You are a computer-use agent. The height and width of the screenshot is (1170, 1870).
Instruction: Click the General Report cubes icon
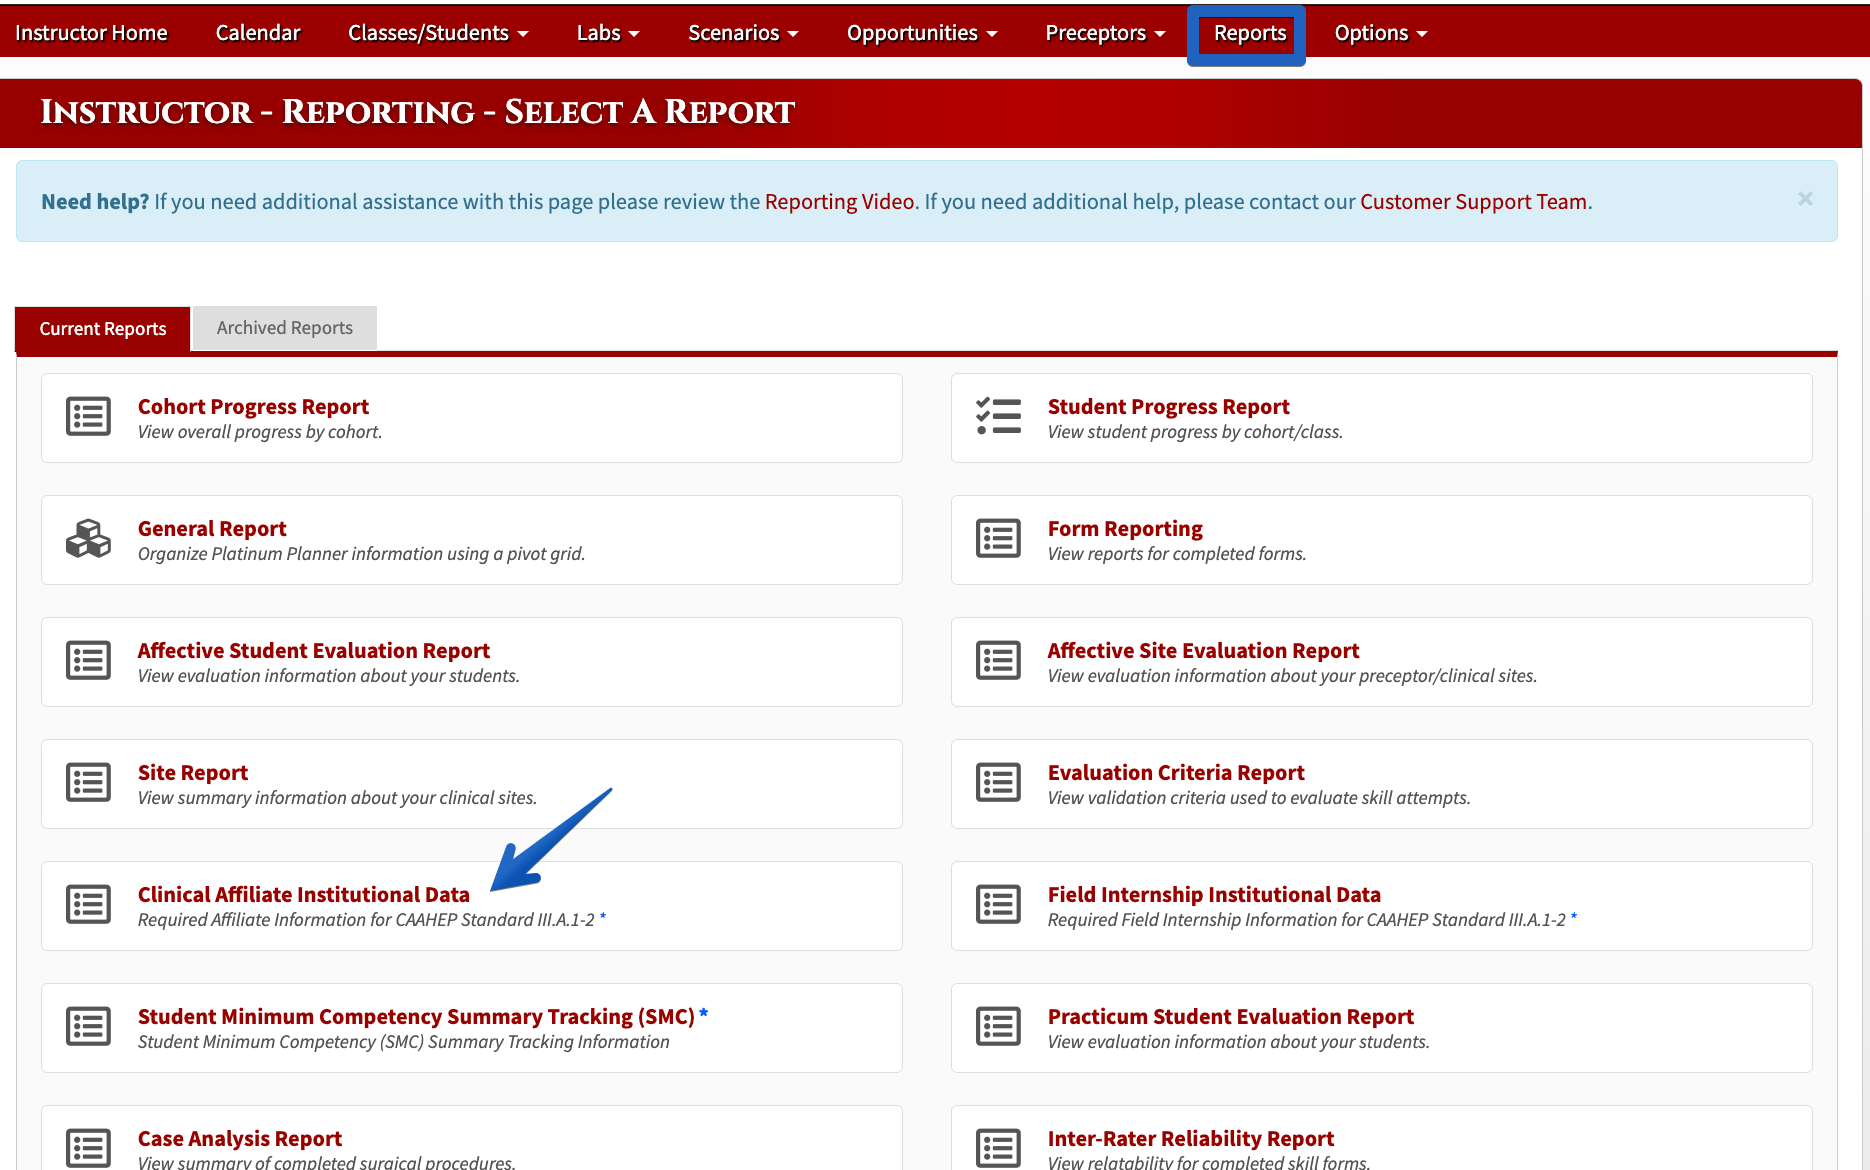88,538
